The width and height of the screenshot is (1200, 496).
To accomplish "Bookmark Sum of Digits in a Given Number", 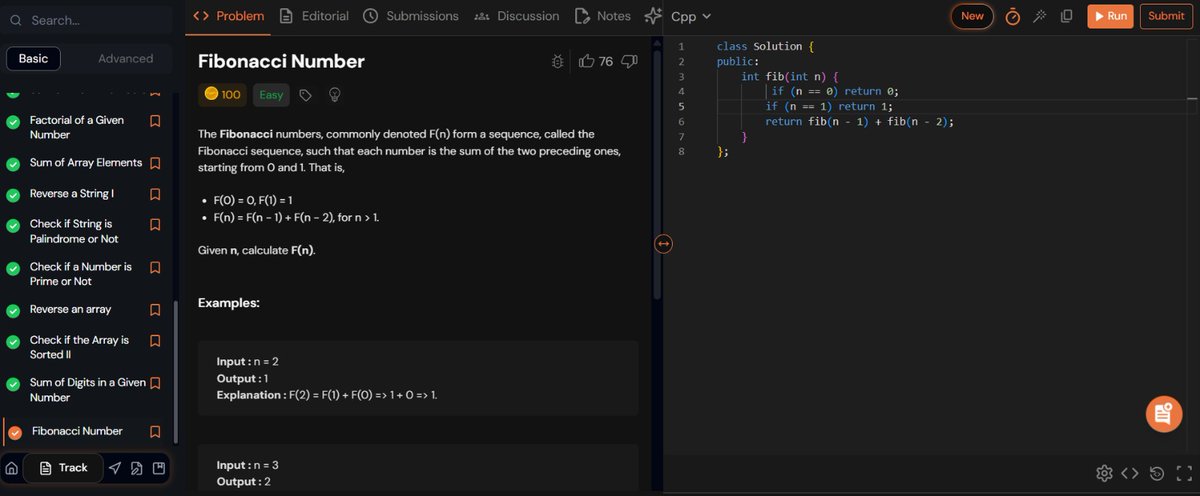I will [155, 384].
